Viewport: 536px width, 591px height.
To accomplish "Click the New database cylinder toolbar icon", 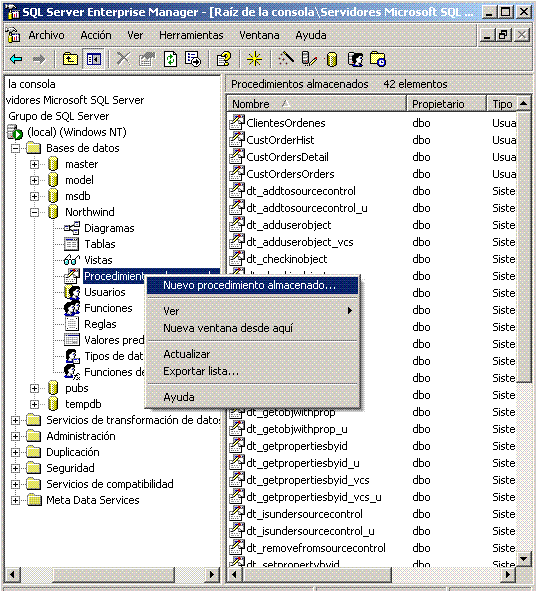I will [331, 60].
